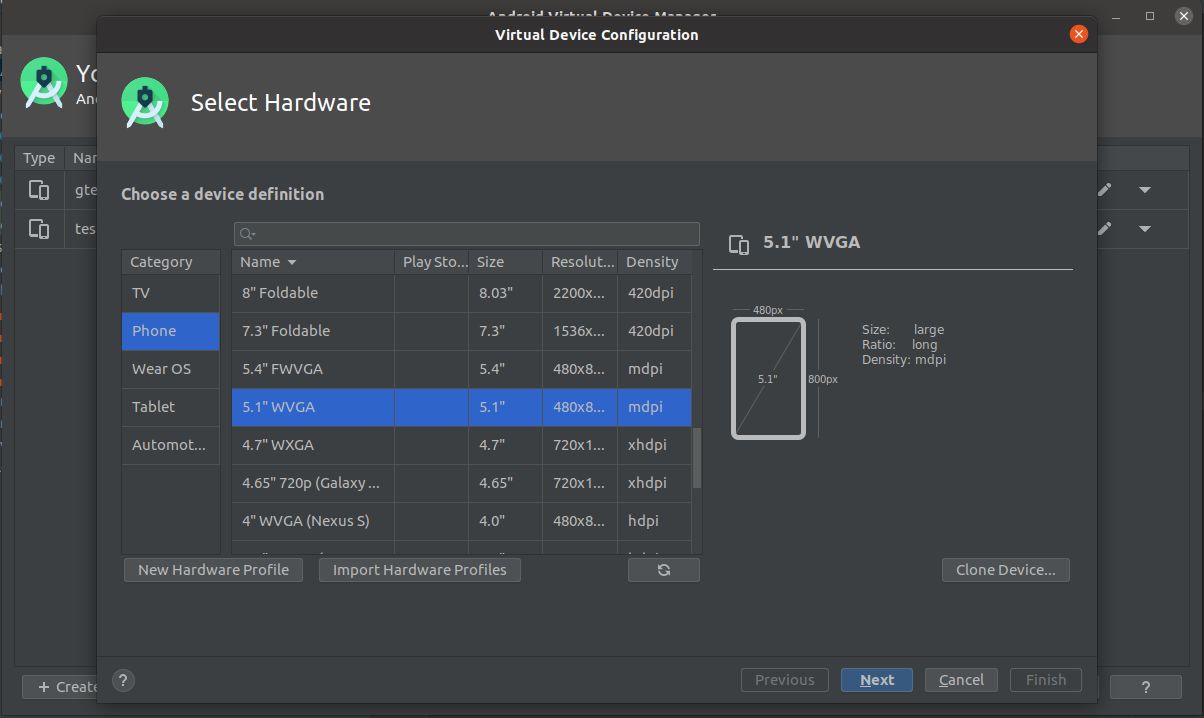Image resolution: width=1204 pixels, height=718 pixels.
Task: Select the 5.1" WVGA device row
Action: (461, 407)
